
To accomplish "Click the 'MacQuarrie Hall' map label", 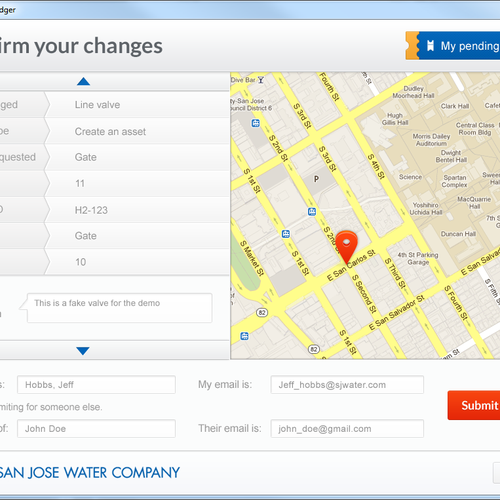I will (474, 202).
